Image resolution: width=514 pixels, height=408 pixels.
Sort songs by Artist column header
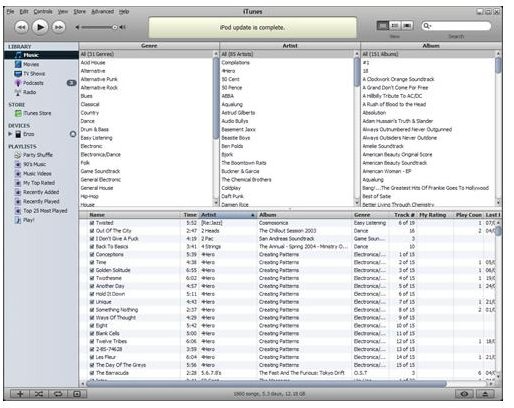228,215
